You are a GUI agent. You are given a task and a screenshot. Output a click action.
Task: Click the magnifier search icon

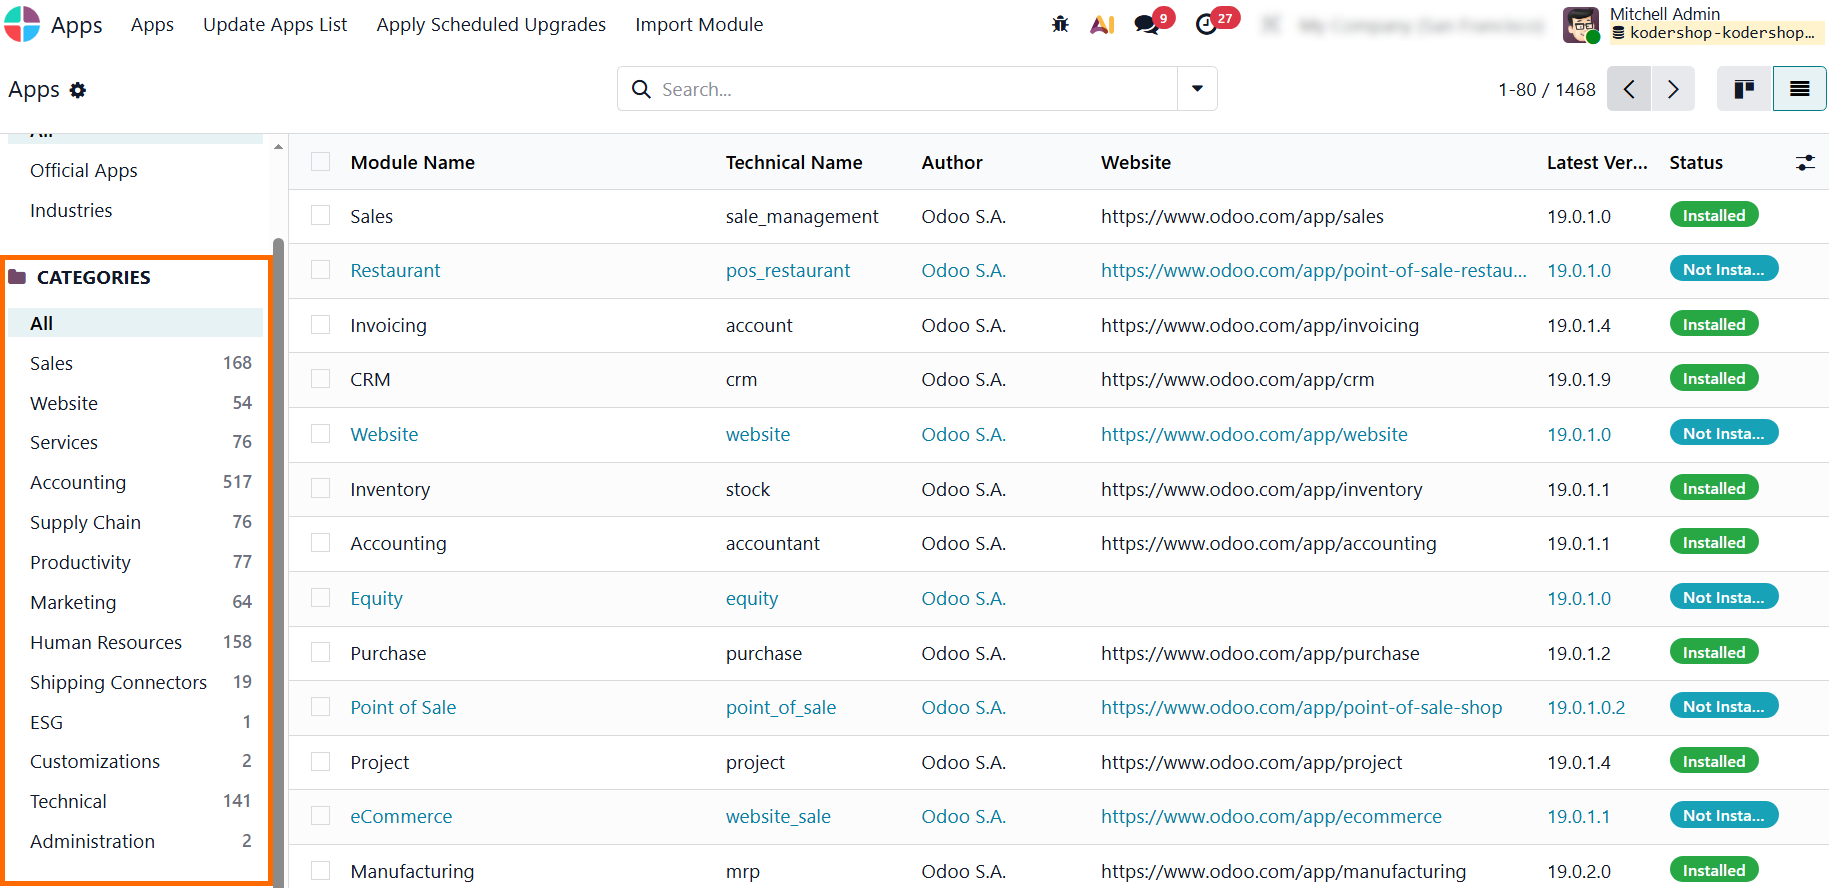click(641, 89)
